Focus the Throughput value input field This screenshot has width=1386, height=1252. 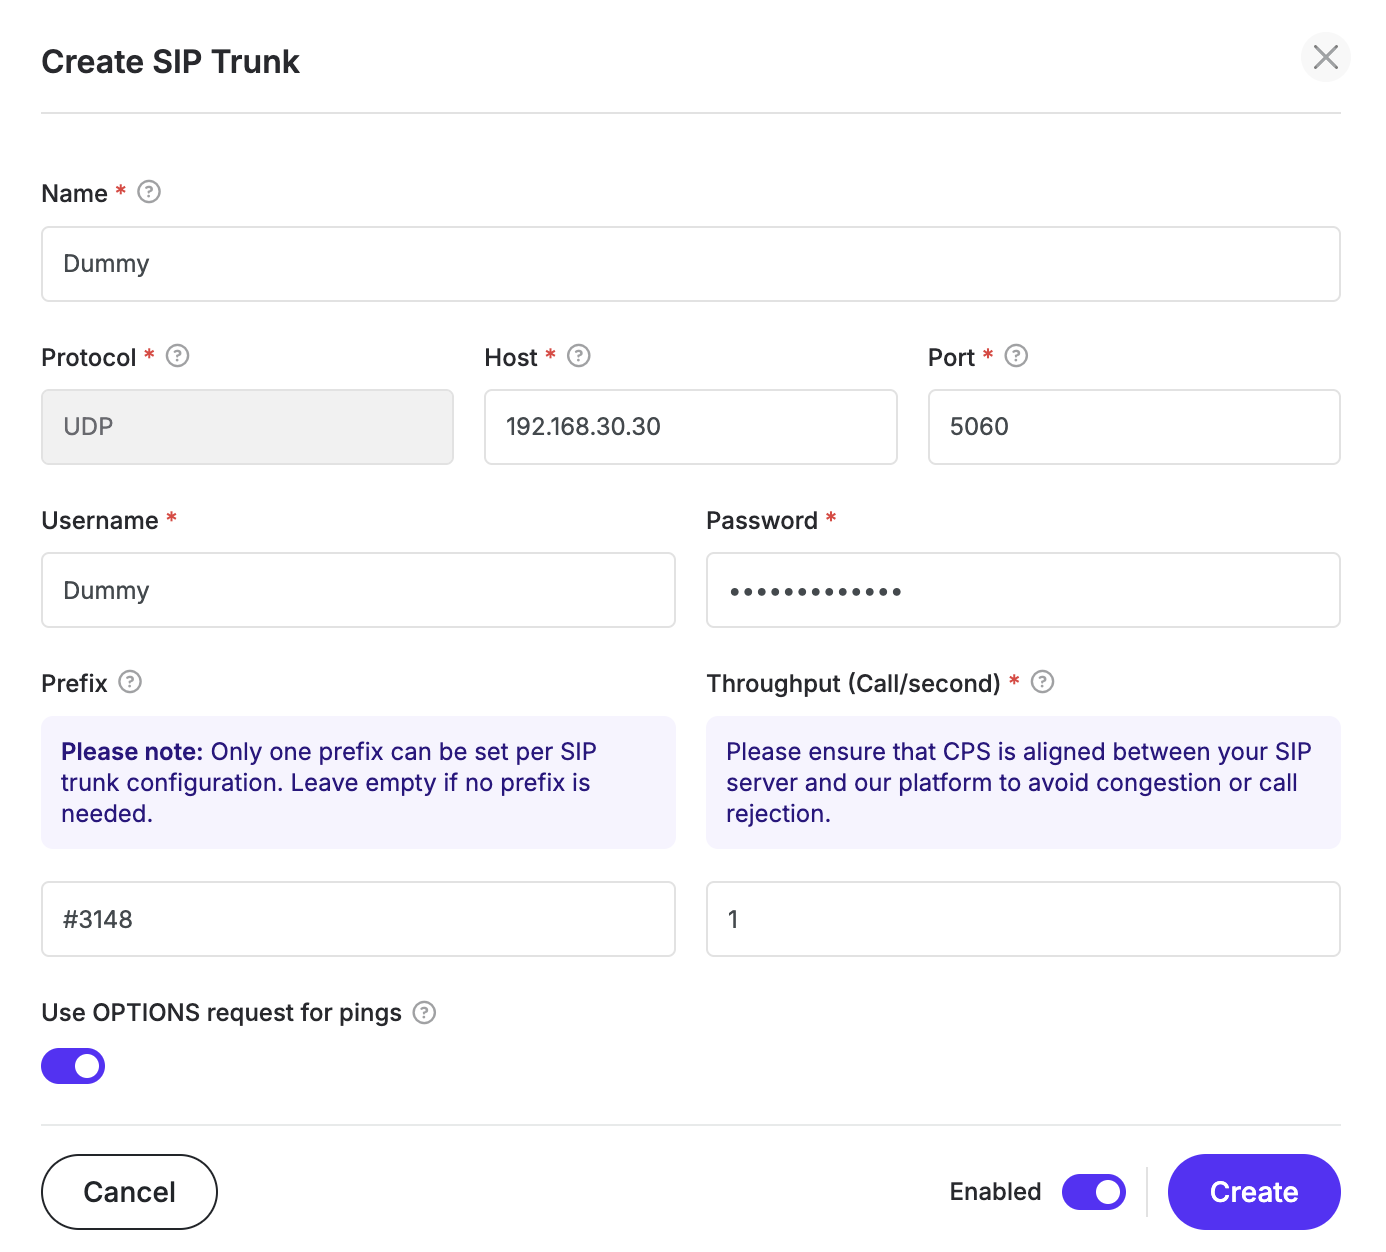(1022, 919)
